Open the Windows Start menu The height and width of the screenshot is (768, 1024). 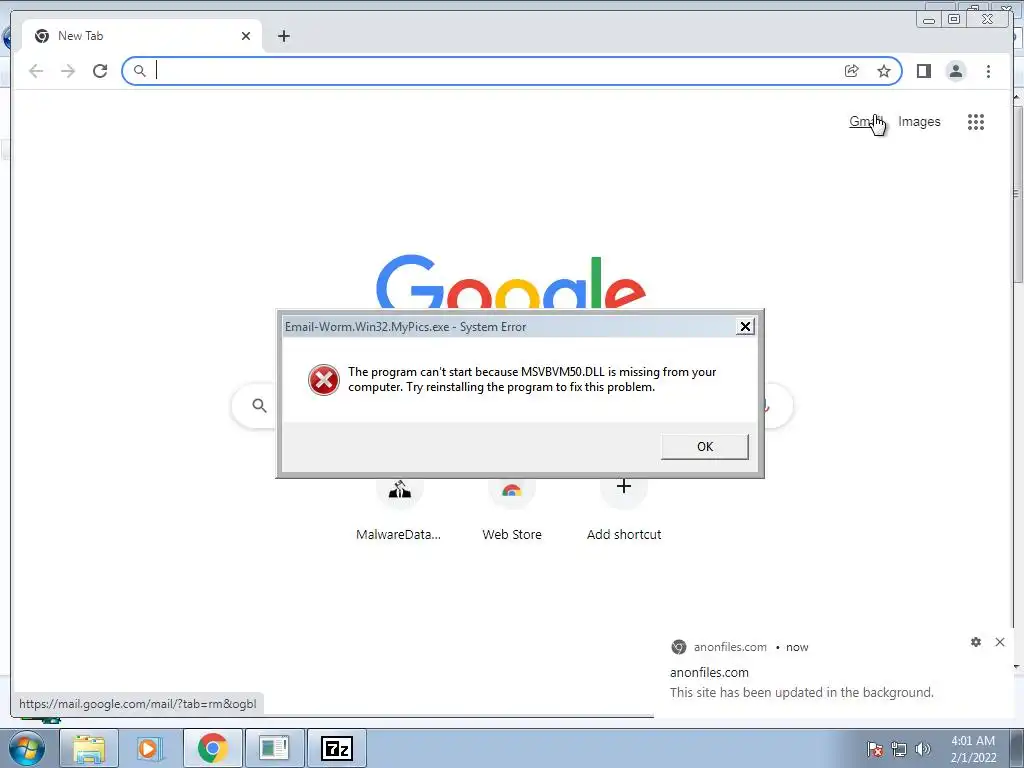point(27,748)
